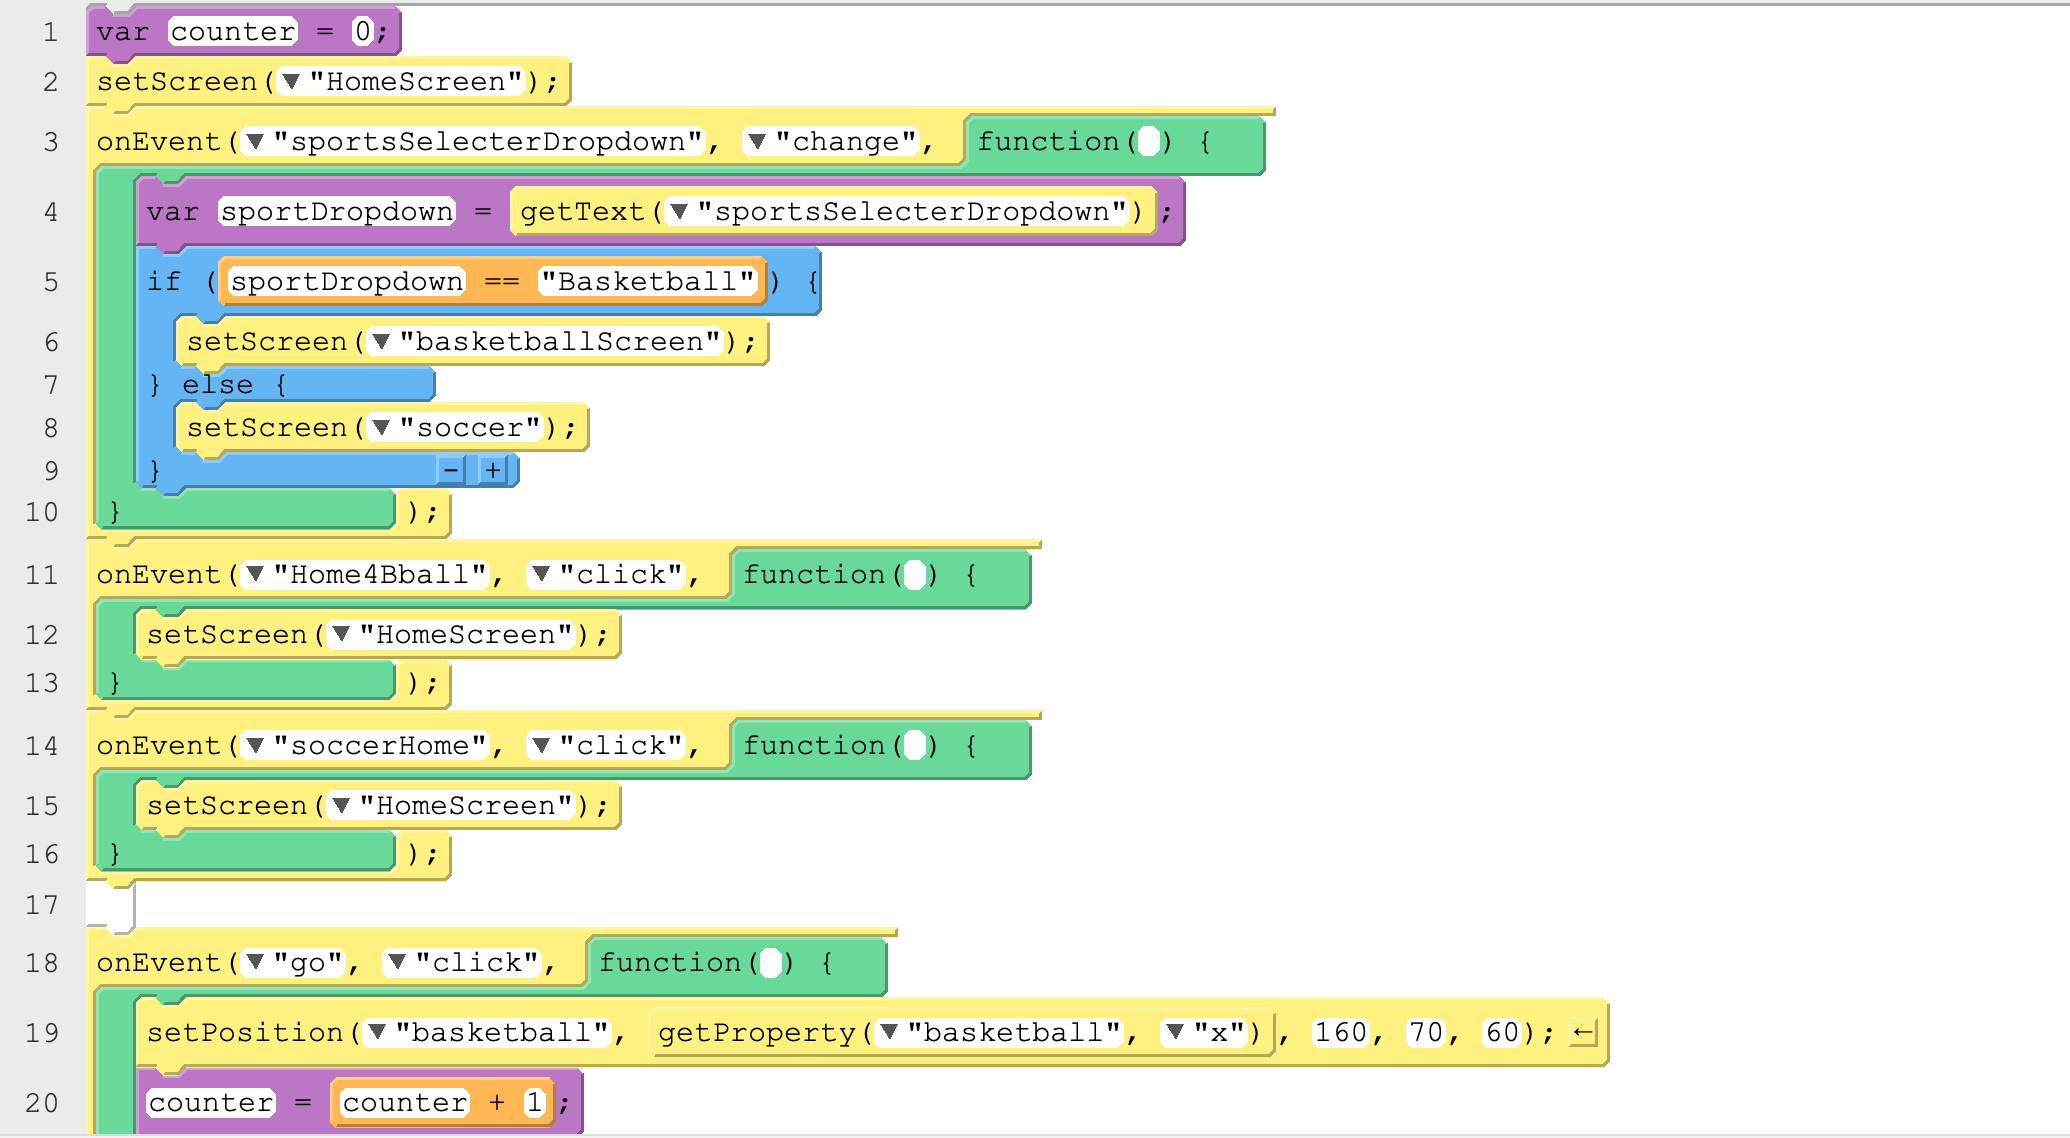
Task: Click the 70 value in setPosition
Action: pyautogui.click(x=1426, y=1033)
